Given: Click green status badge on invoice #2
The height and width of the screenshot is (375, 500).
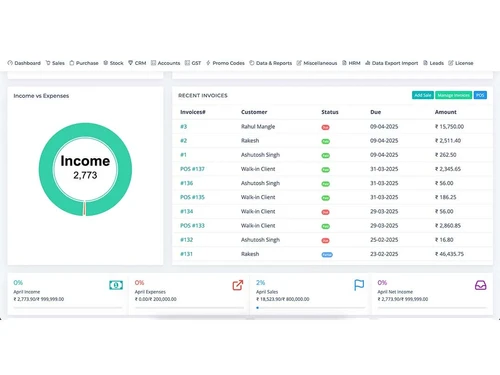Looking at the screenshot, I should pyautogui.click(x=325, y=141).
